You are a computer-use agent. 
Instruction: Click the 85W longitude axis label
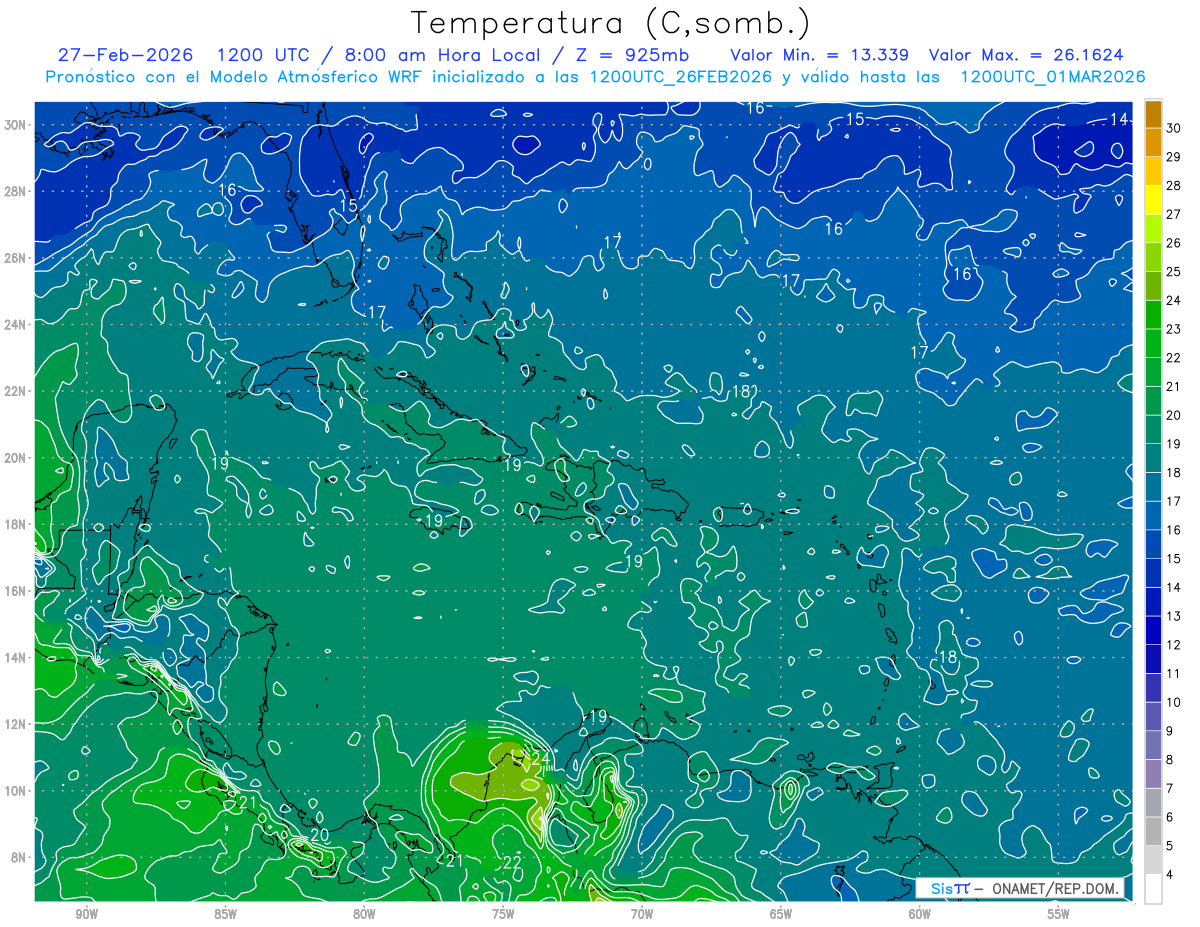225,913
